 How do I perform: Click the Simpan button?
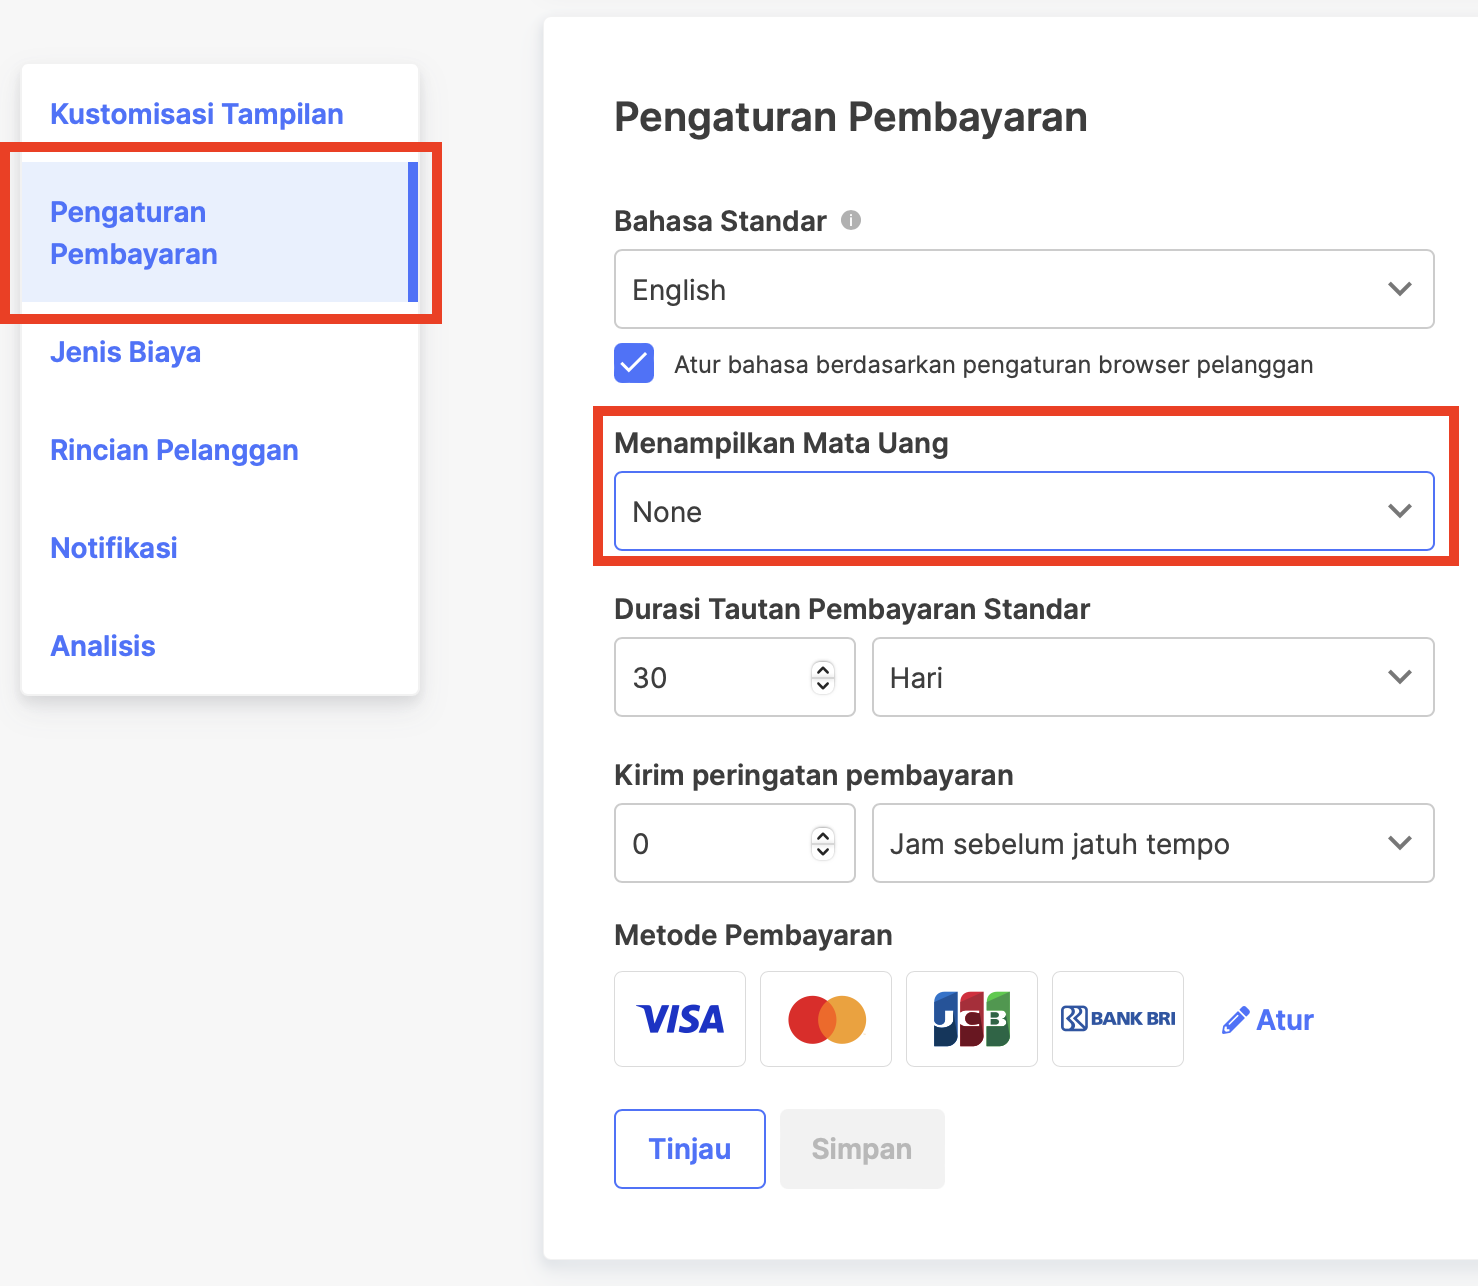862,1149
